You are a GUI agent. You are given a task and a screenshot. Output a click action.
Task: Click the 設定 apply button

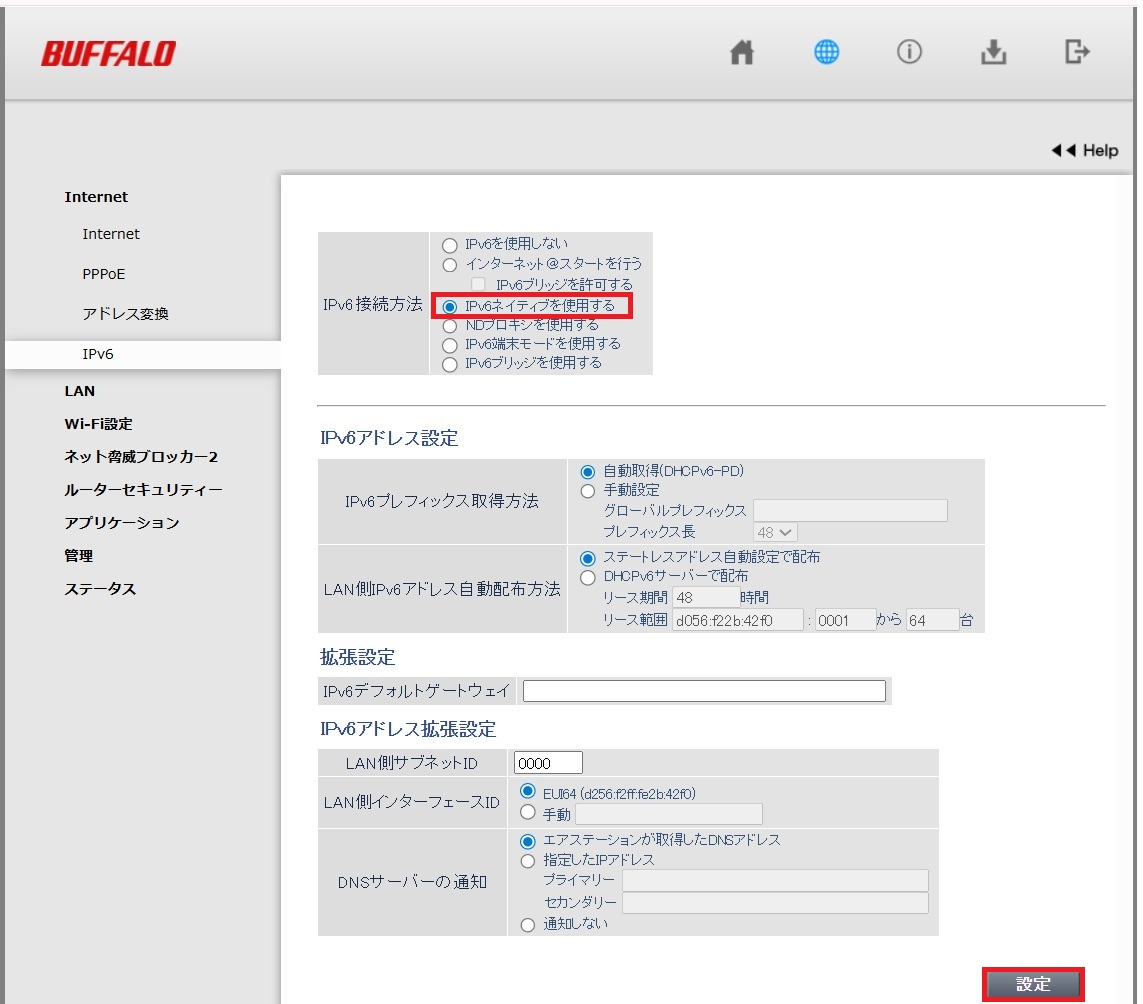1033,984
